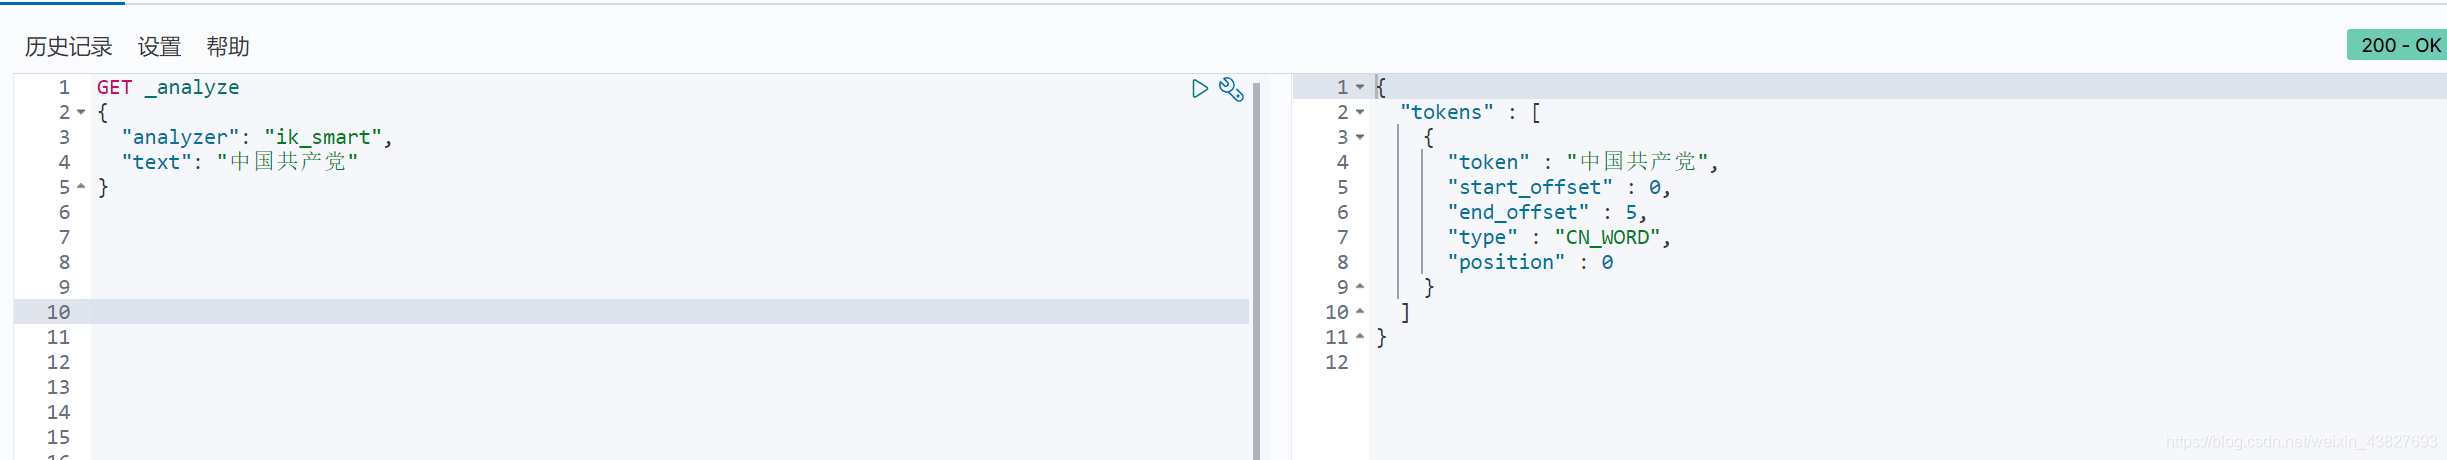This screenshot has width=2447, height=460.
Task: Click line number 7 in request editor
Action: (x=64, y=237)
